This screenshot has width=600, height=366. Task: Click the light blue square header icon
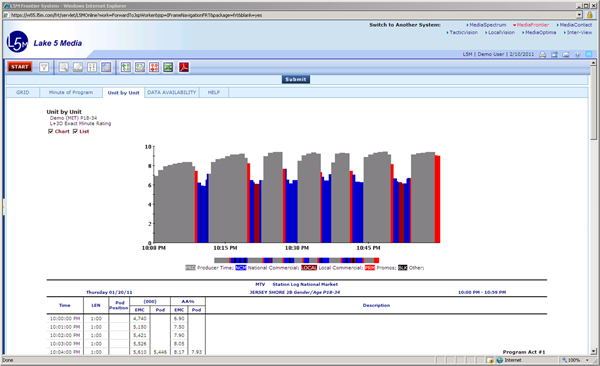click(589, 54)
